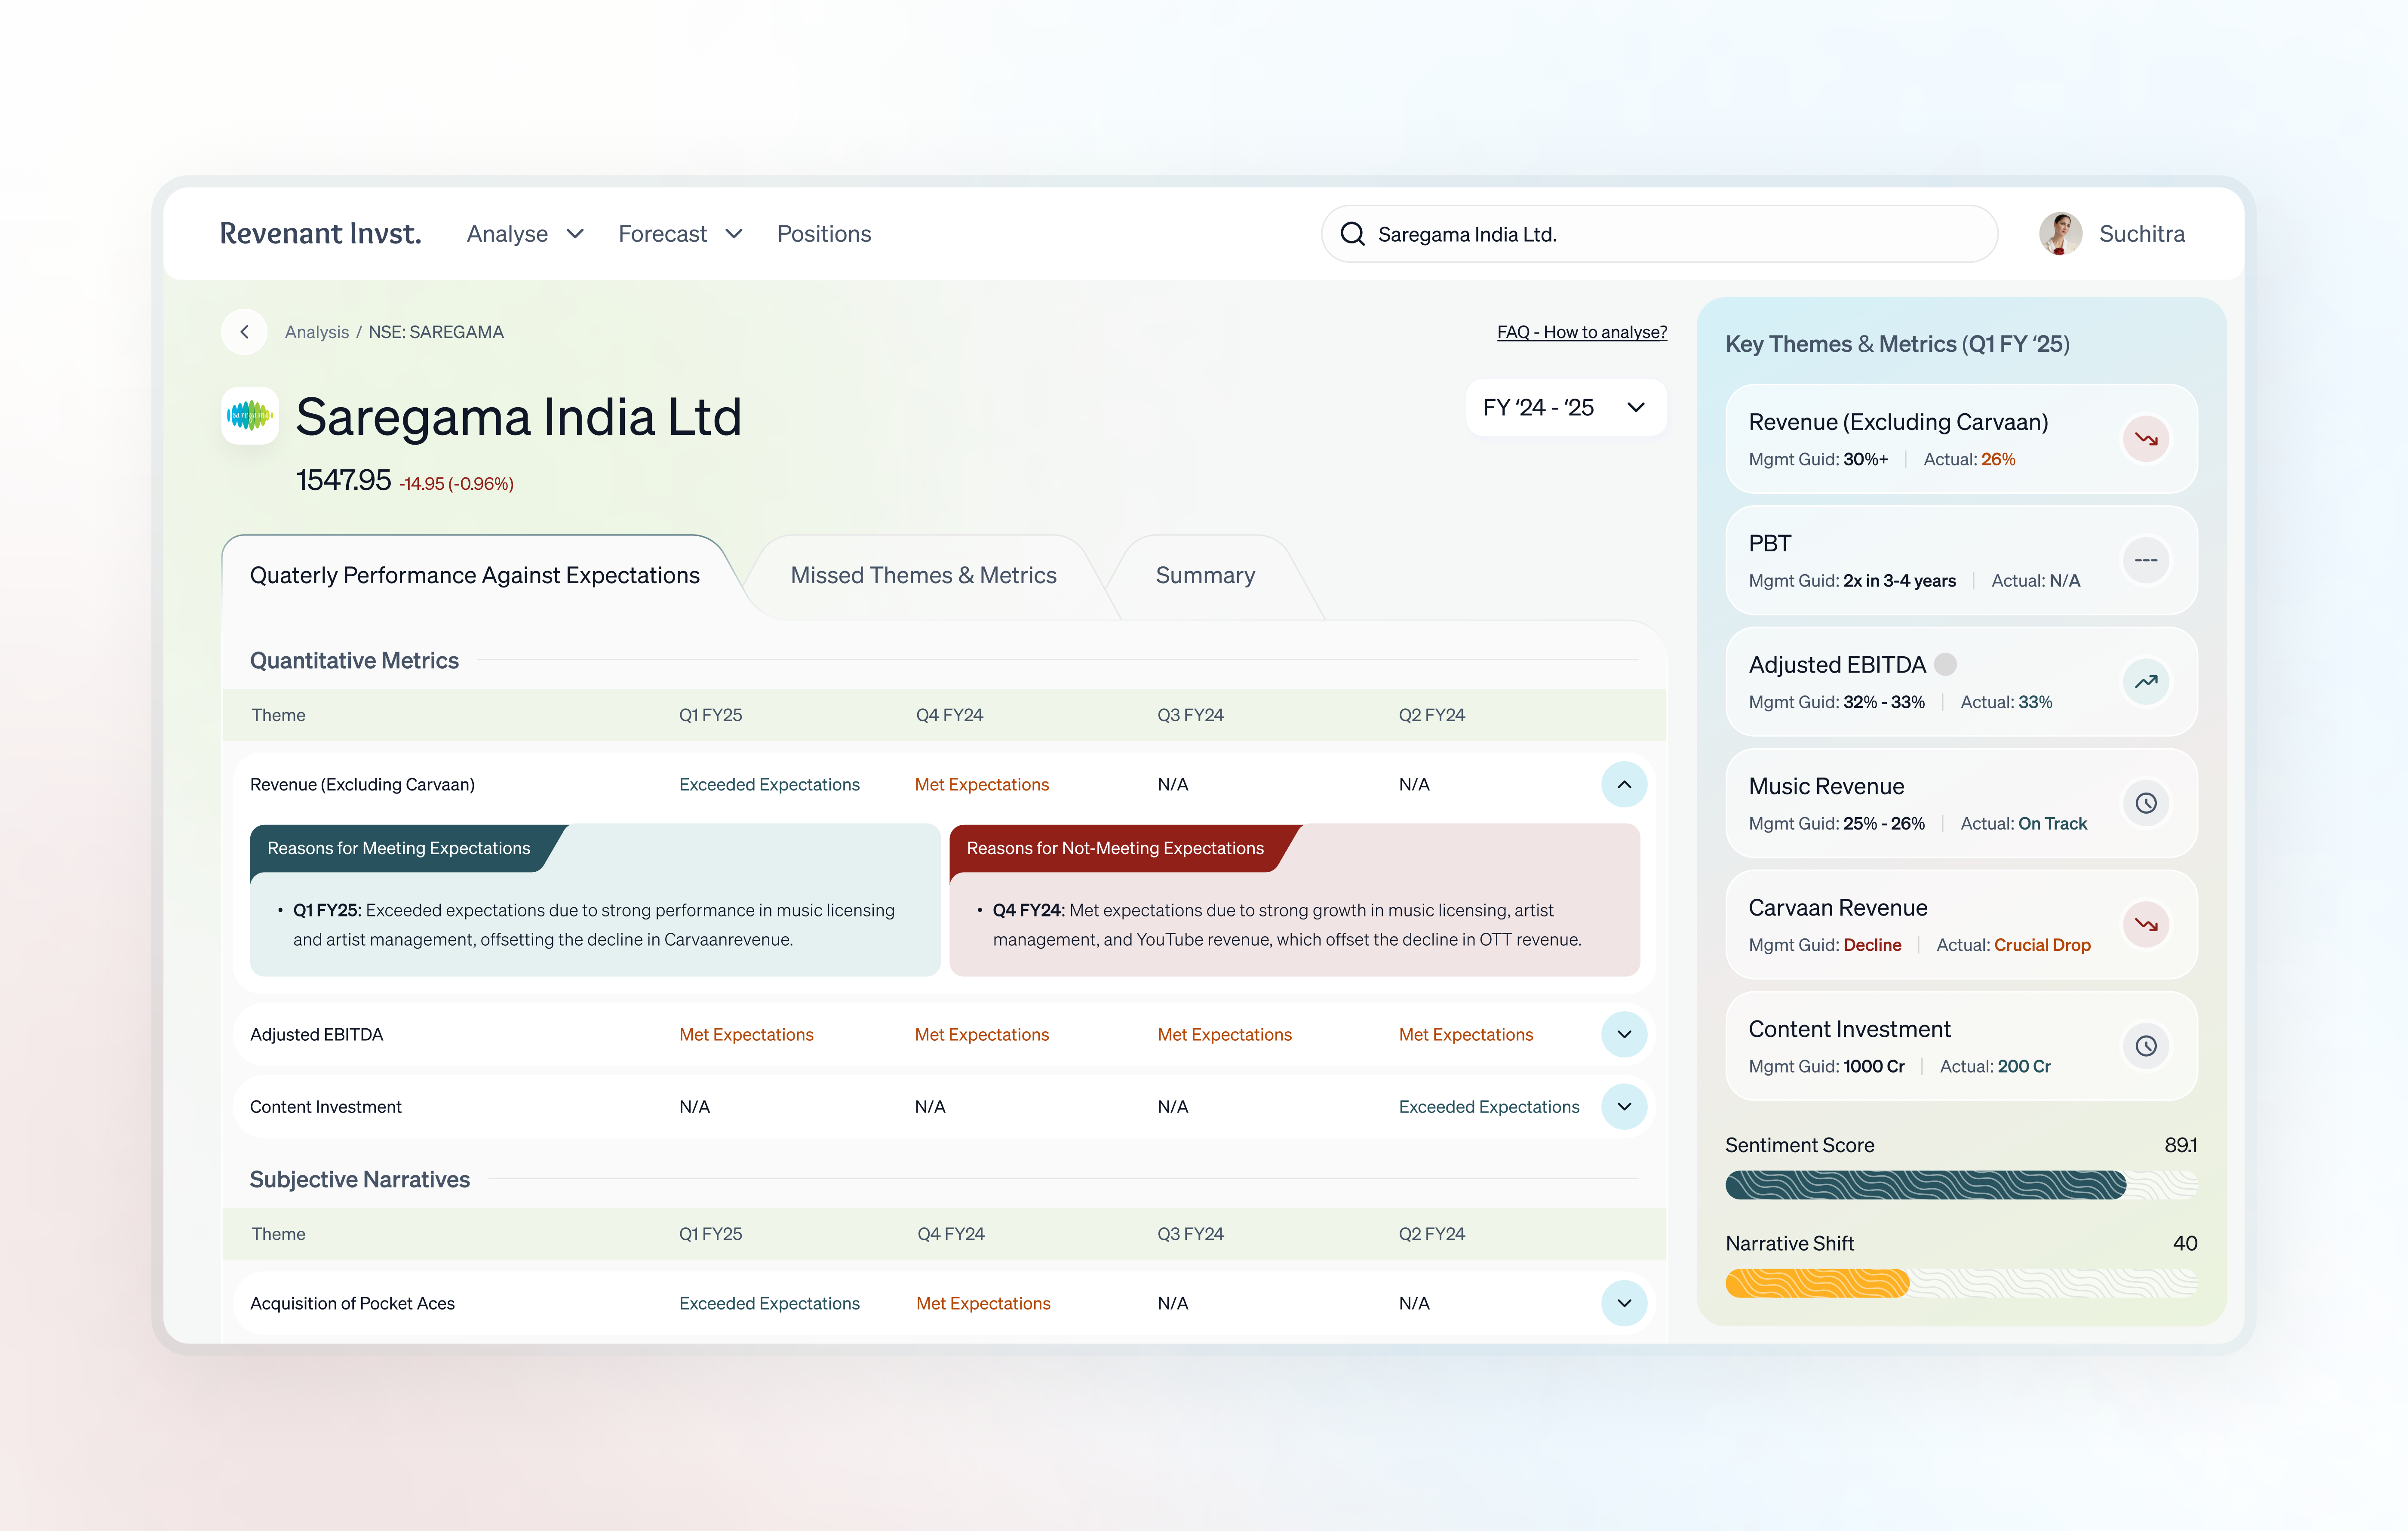Expand the Acquisition of Pocket Aces row
The image size is (2408, 1531).
[x=1625, y=1303]
